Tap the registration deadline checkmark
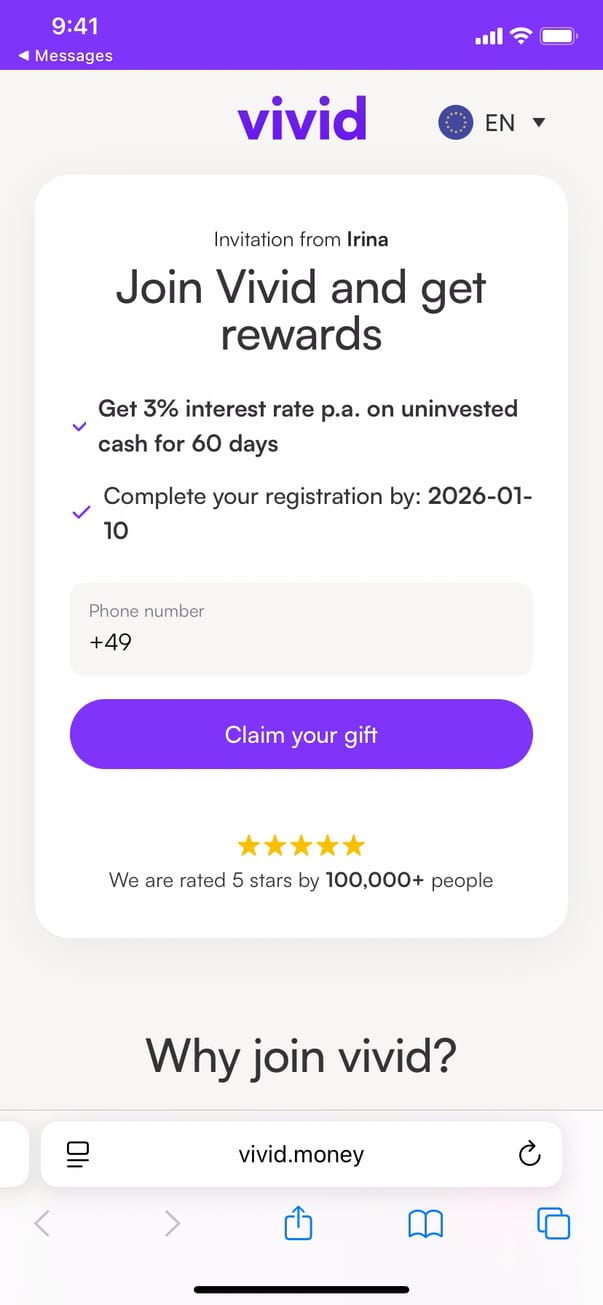Screen dimensions: 603x1305 pos(81,513)
